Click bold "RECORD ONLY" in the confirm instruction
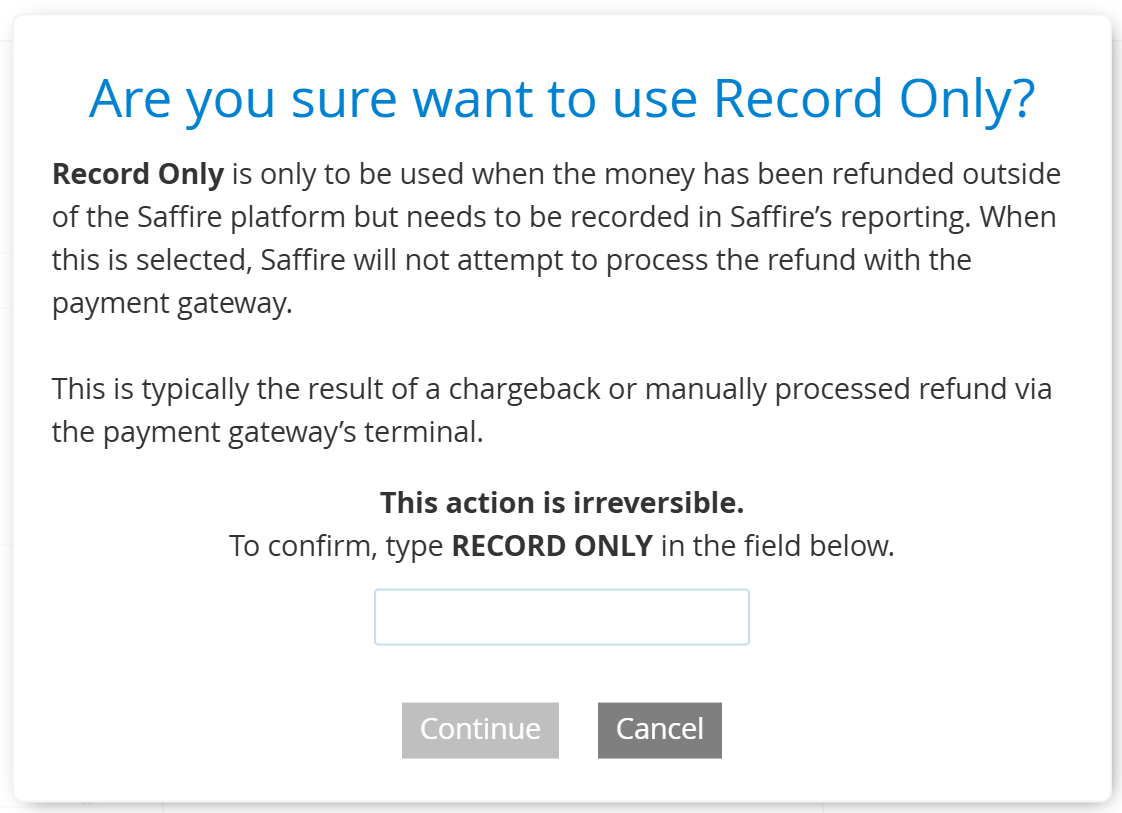The image size is (1122, 813). click(x=552, y=546)
